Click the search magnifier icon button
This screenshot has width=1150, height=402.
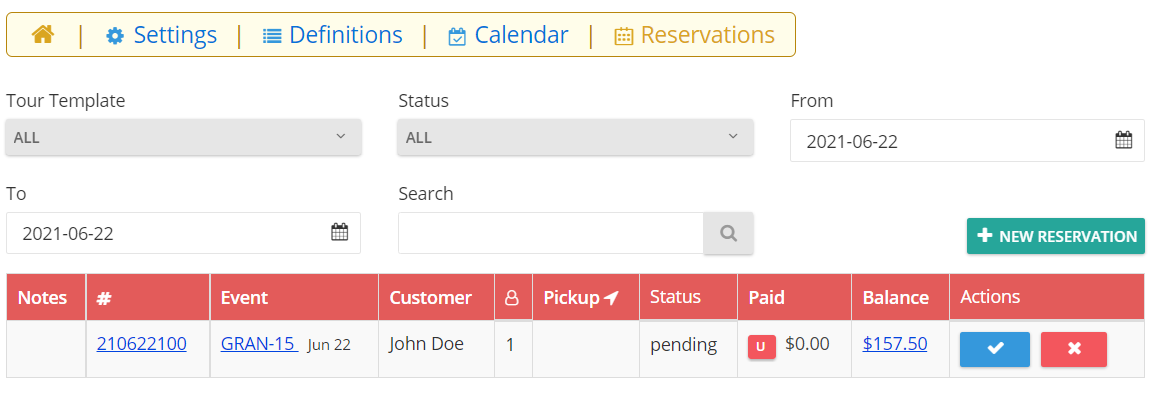[x=728, y=233]
